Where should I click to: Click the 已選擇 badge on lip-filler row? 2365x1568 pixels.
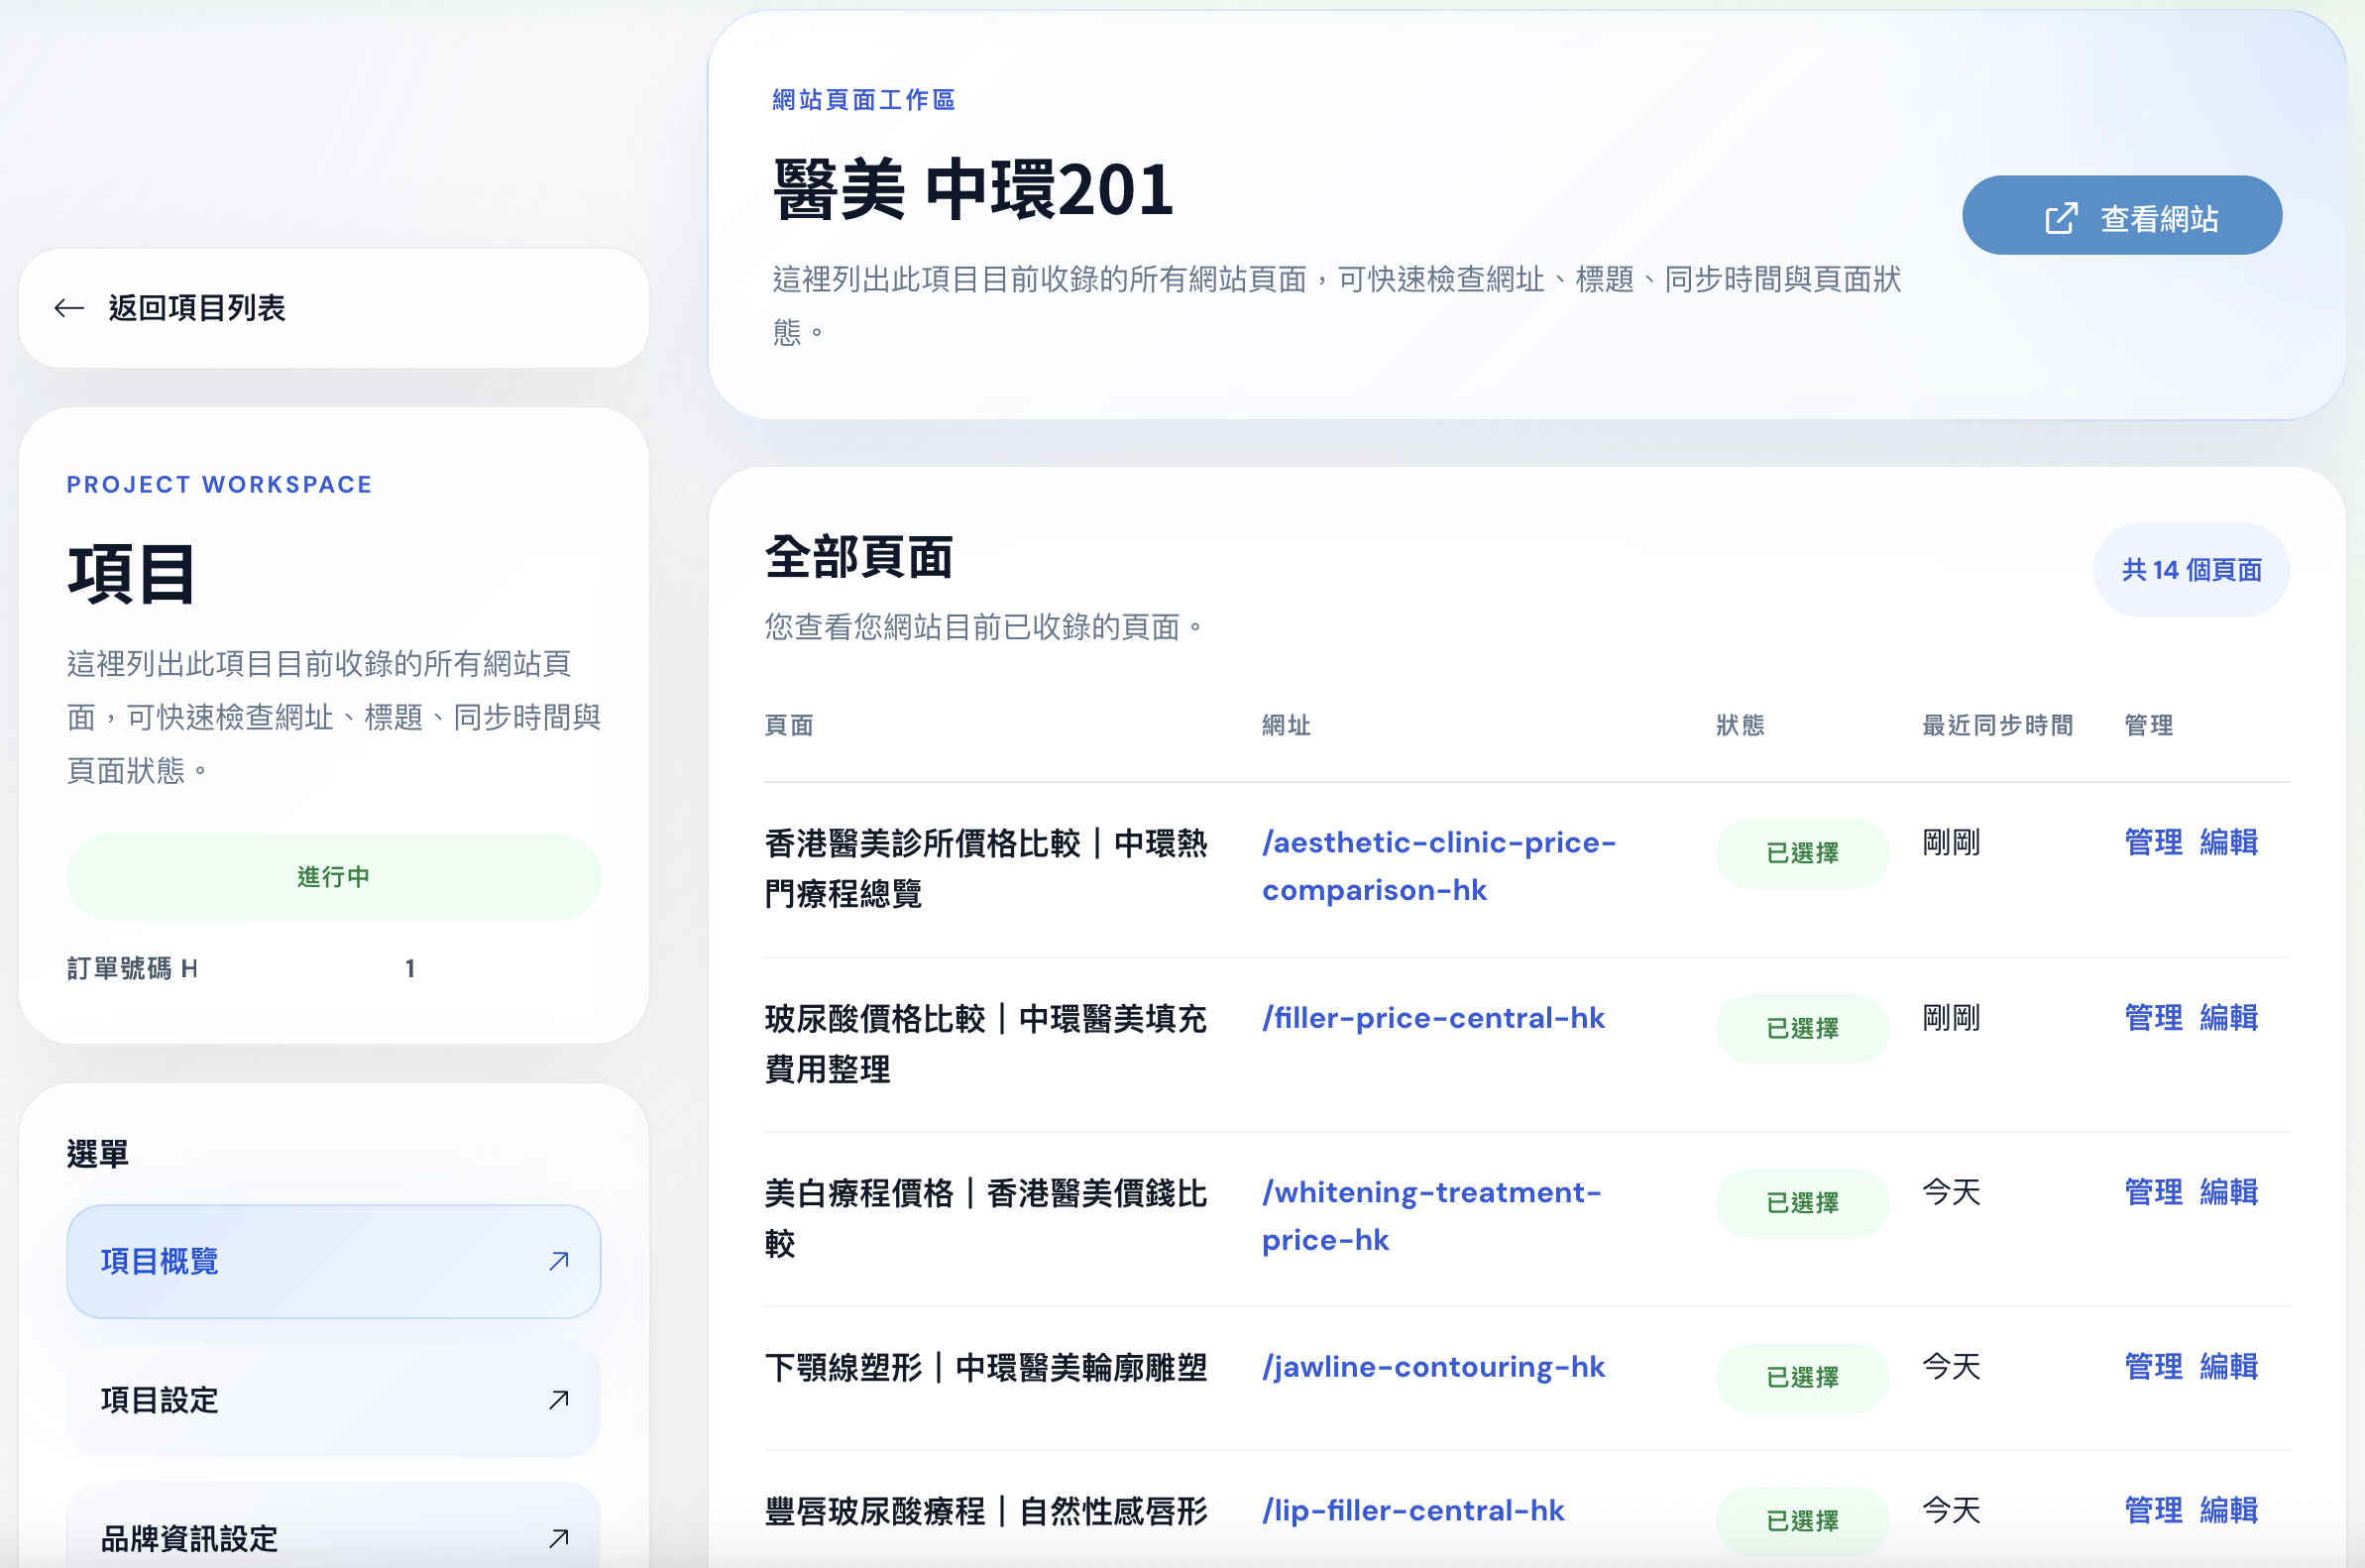click(x=1801, y=1521)
